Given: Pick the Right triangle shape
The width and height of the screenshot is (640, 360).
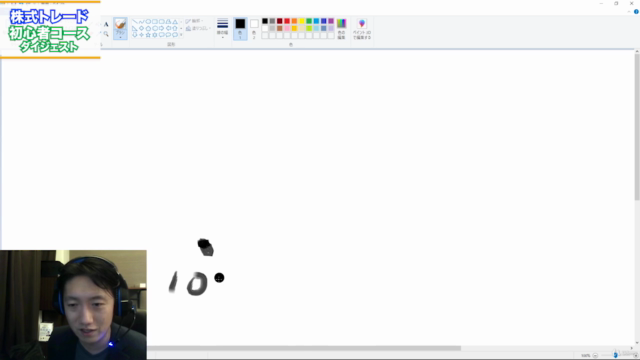Looking at the screenshot, I should (x=135, y=28).
